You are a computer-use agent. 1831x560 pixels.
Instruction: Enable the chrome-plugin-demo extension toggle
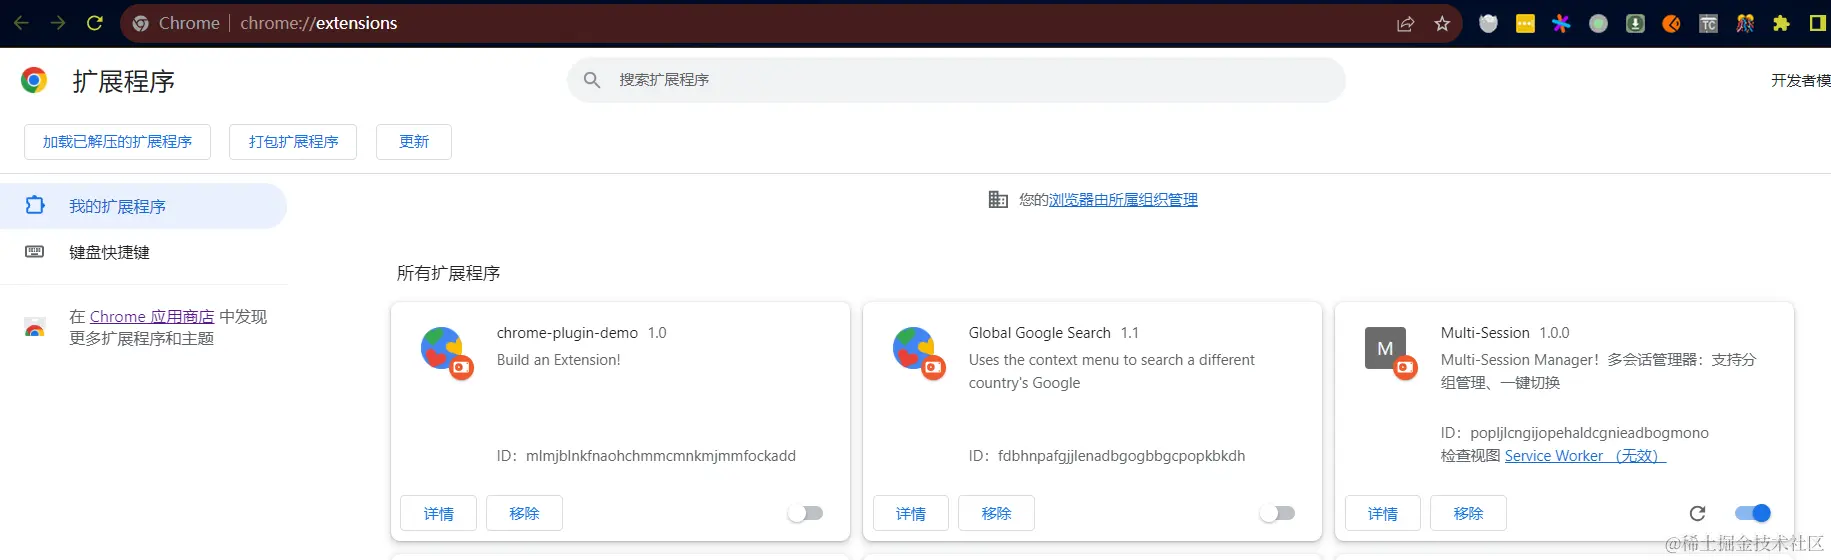point(805,513)
